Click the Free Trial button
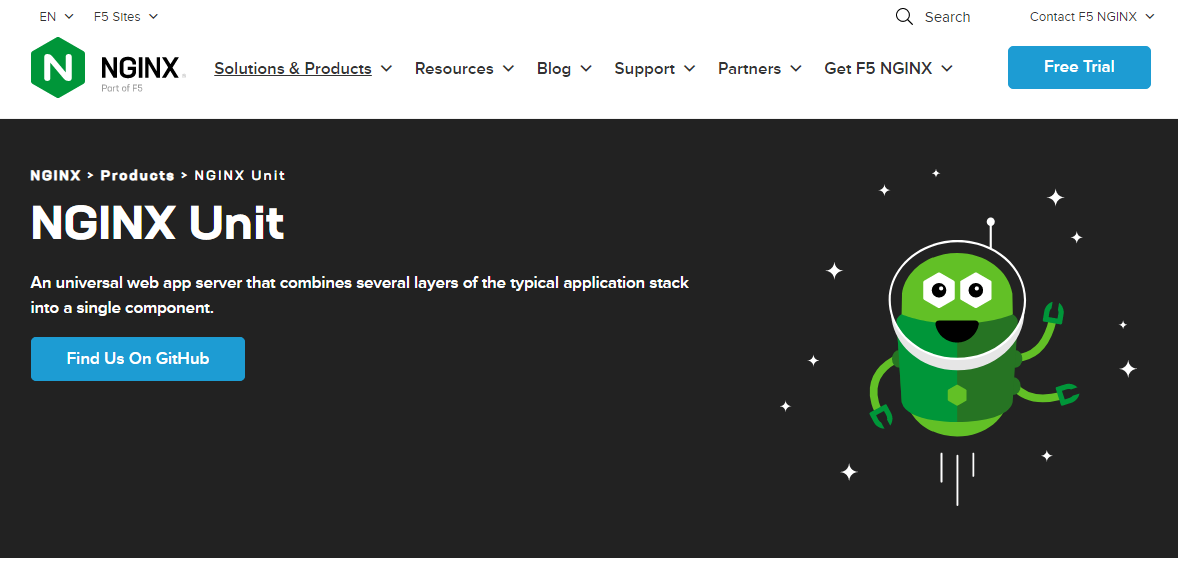The height and width of the screenshot is (566, 1178). pyautogui.click(x=1079, y=67)
